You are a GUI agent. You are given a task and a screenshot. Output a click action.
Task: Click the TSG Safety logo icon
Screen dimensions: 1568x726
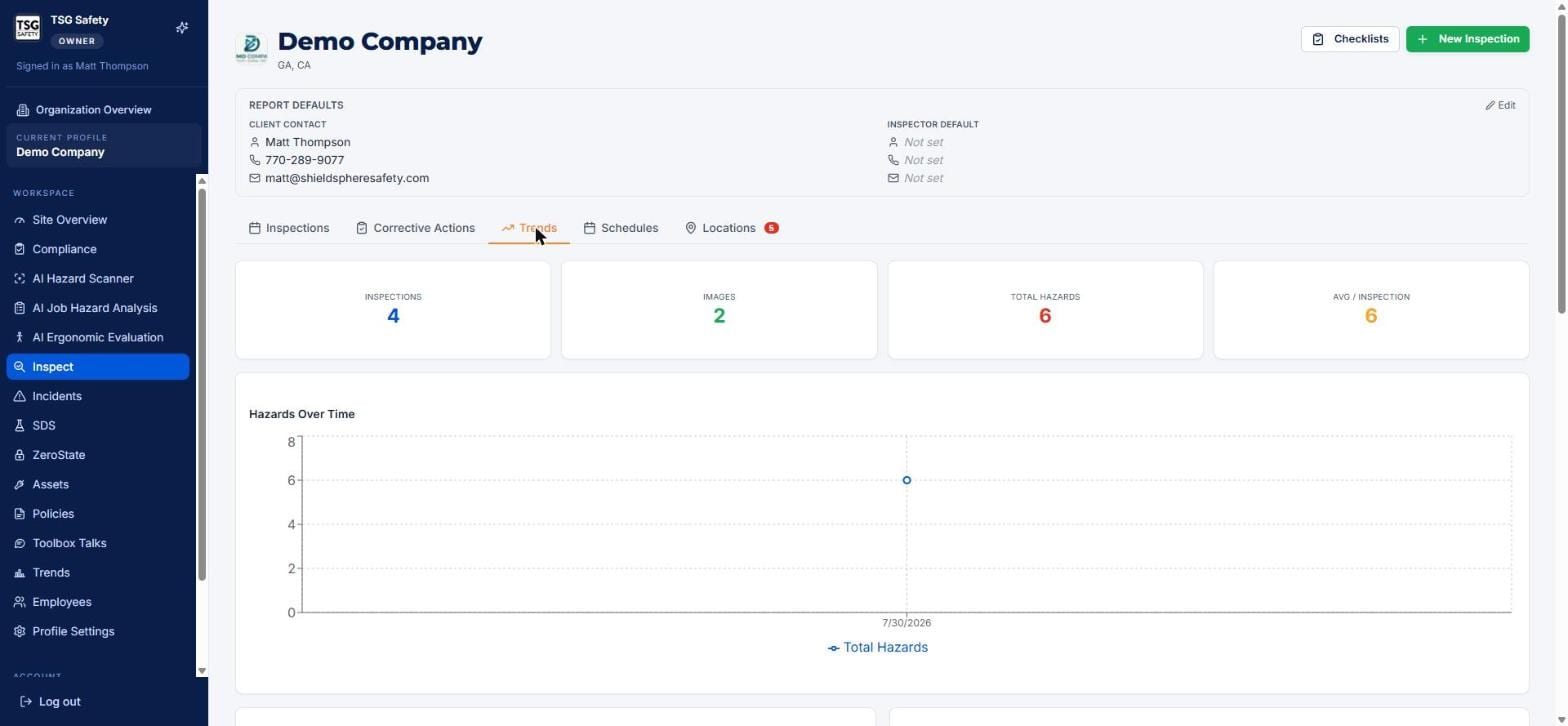click(x=27, y=28)
